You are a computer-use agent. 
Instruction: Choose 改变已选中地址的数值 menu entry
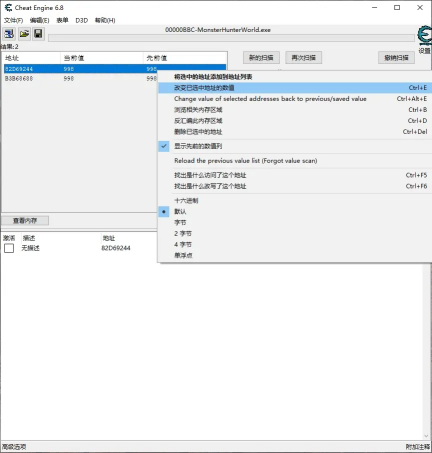pos(295,88)
